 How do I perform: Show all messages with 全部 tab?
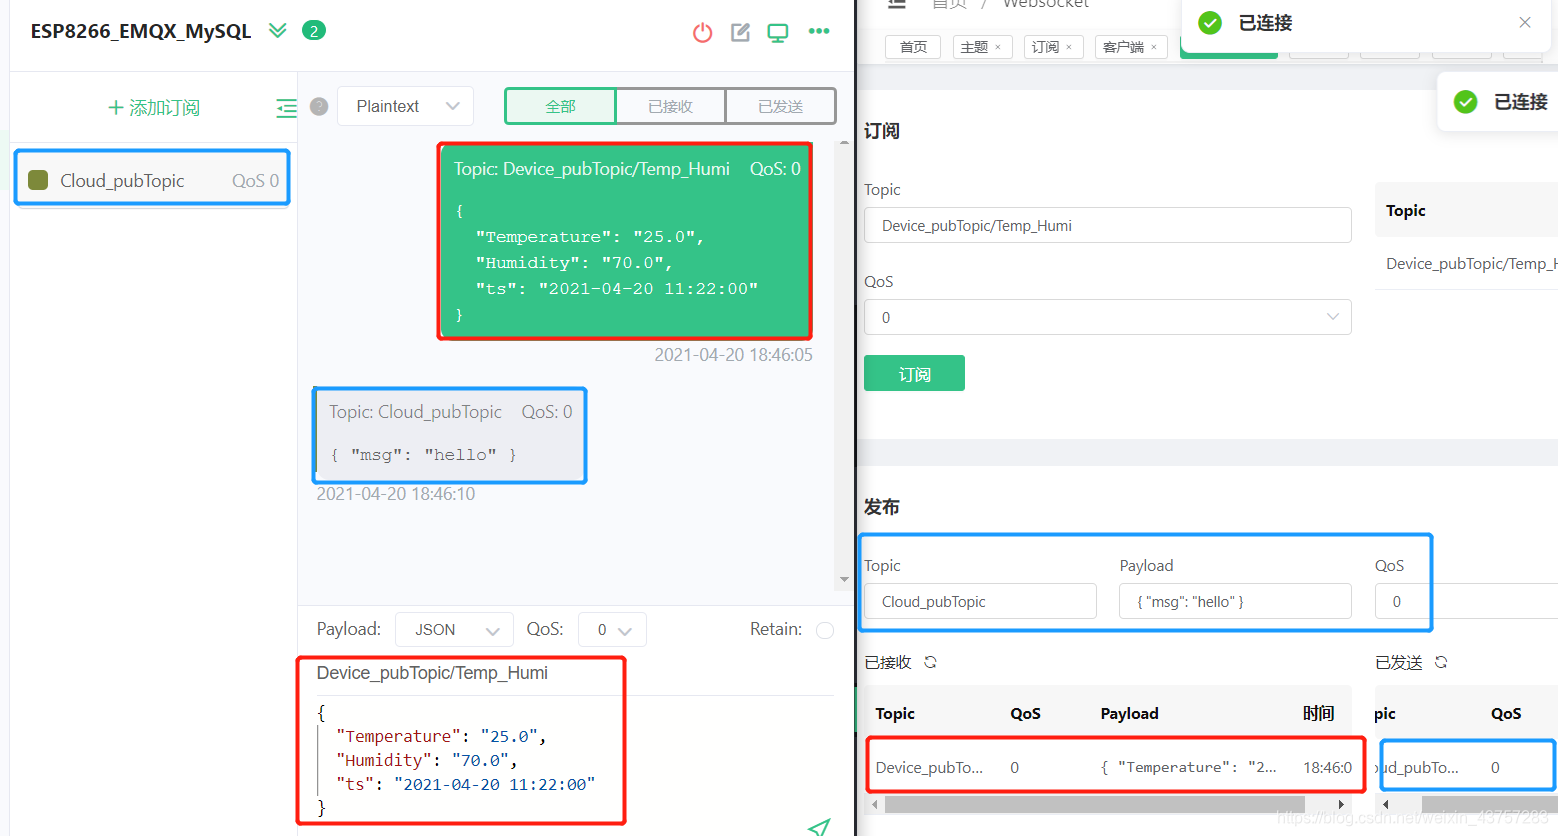560,106
